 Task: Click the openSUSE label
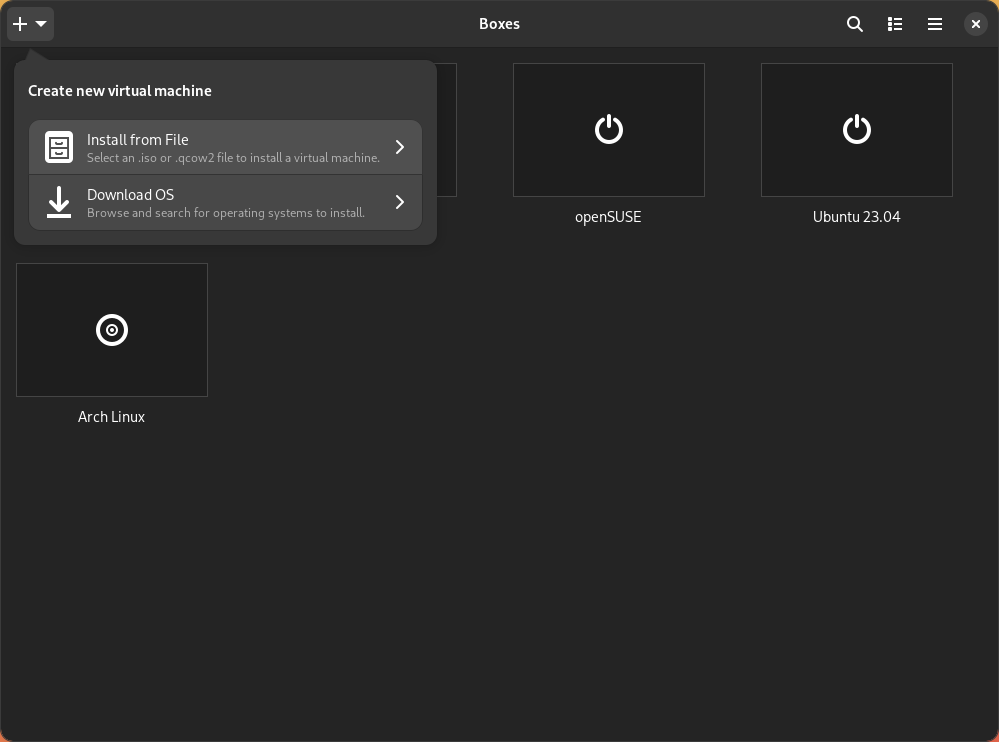(x=608, y=217)
